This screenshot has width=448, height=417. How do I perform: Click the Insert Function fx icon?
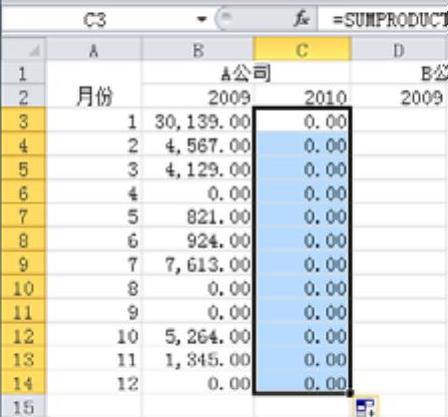pos(302,19)
